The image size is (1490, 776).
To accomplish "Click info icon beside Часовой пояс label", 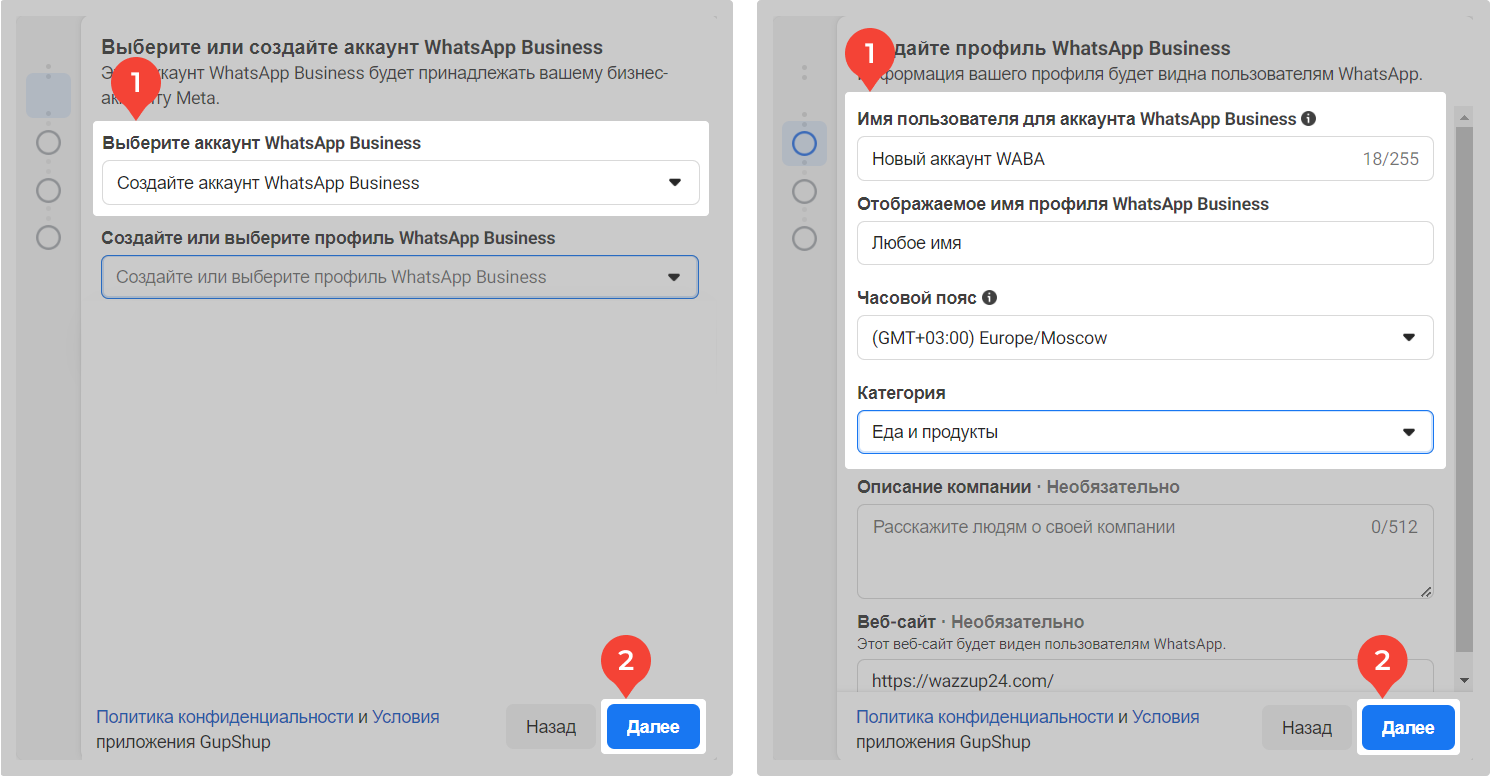I will (x=990, y=298).
